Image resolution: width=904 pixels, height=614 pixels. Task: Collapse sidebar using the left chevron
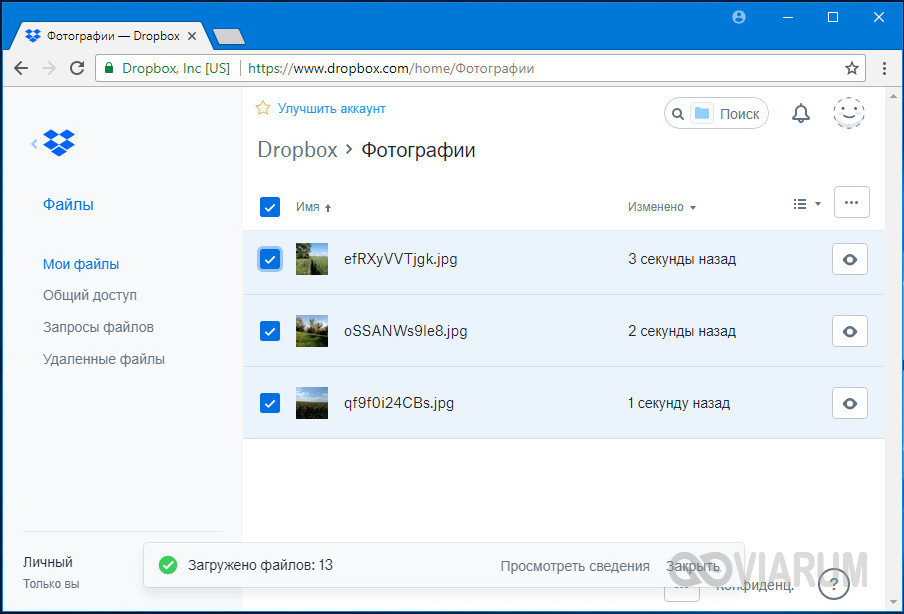(34, 144)
